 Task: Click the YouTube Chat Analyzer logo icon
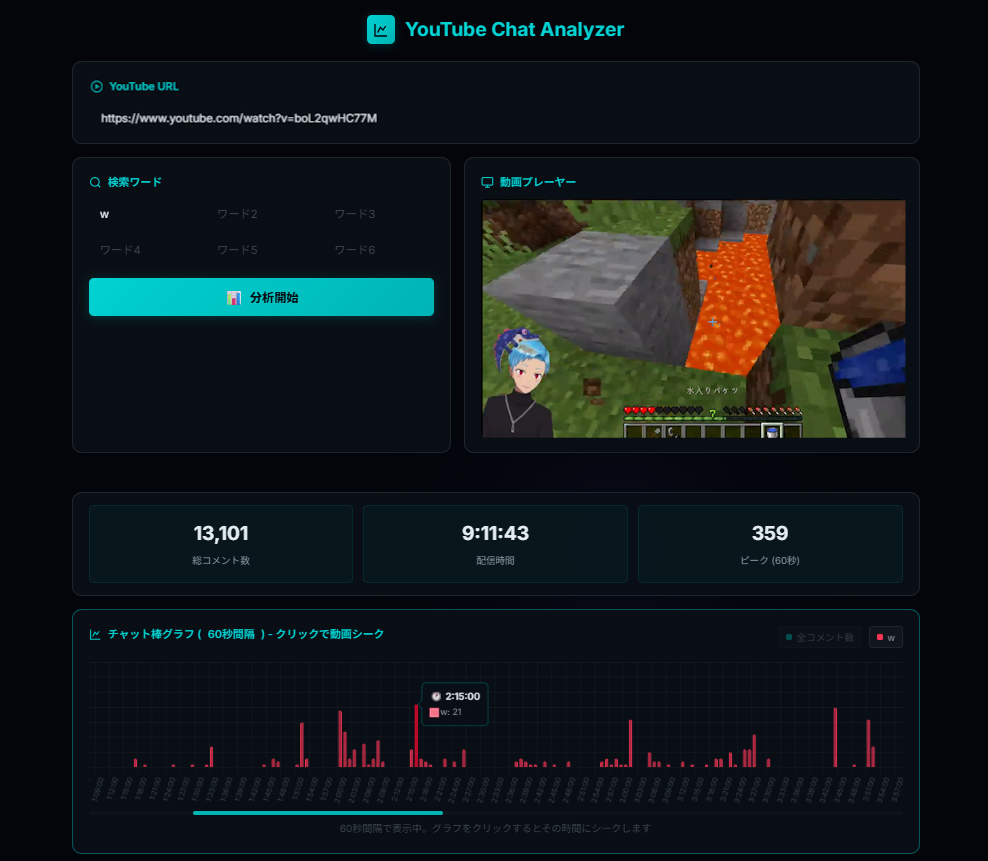point(381,30)
